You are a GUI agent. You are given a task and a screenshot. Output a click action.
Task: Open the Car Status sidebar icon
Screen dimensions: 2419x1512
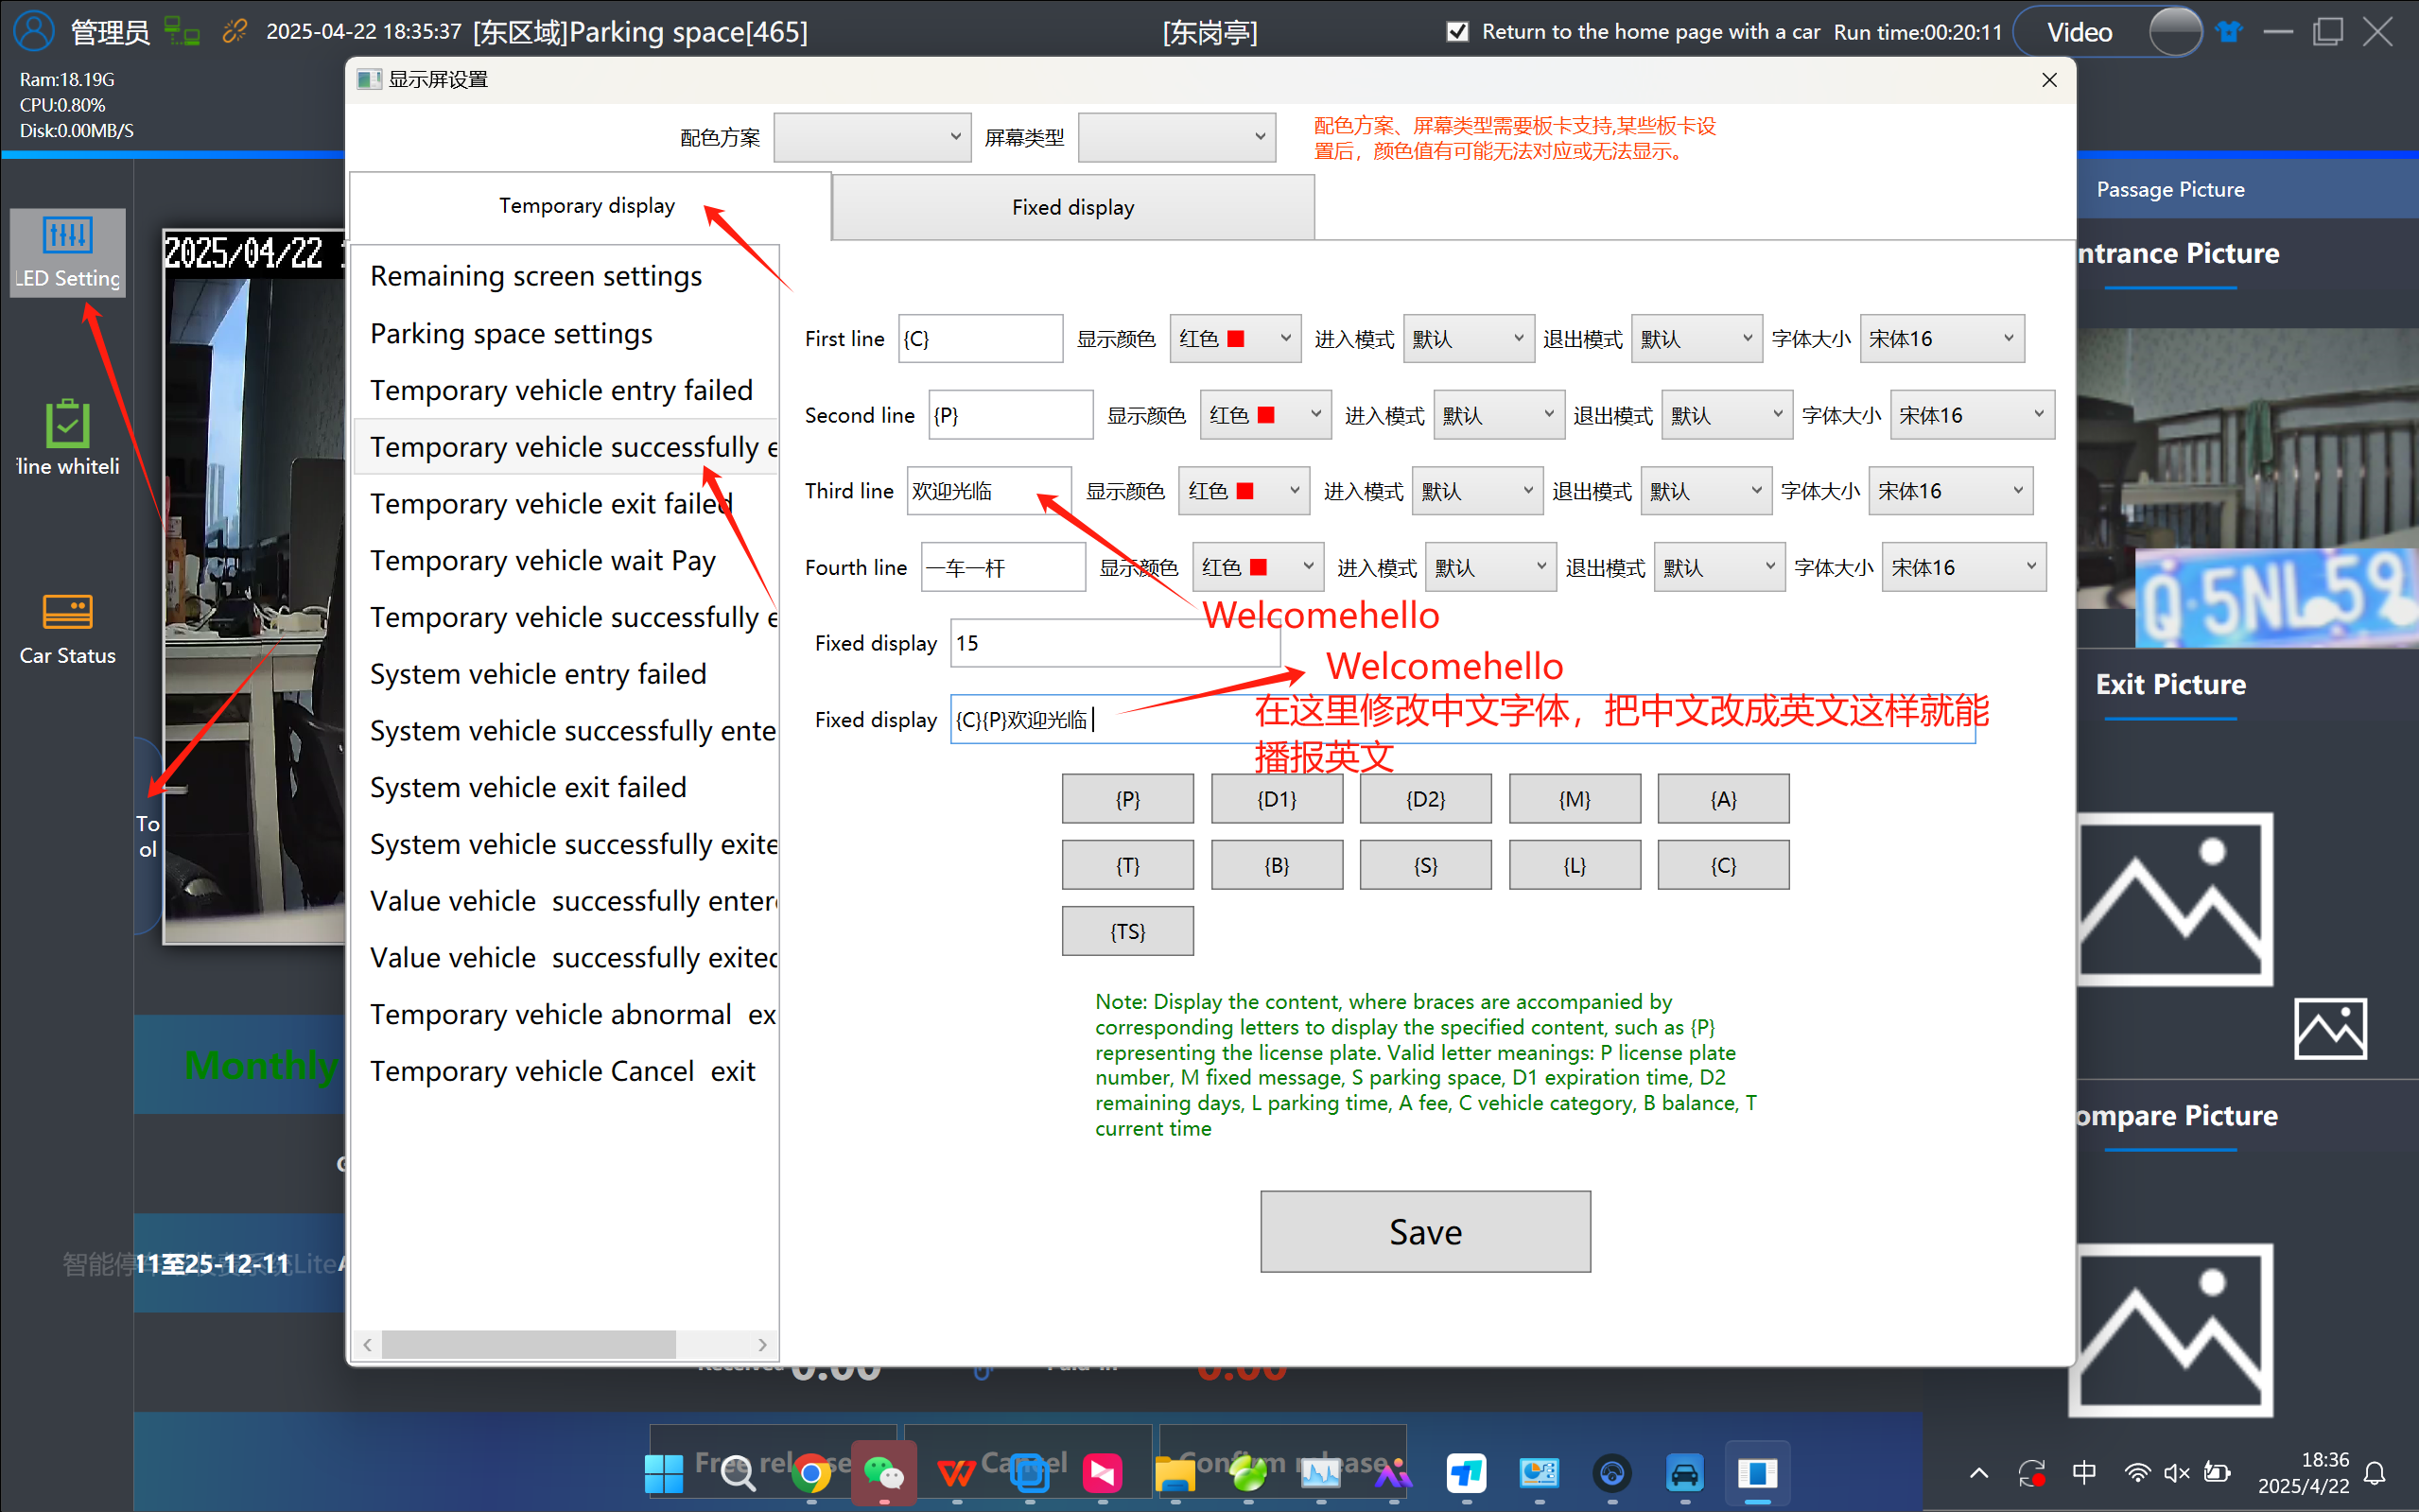[x=67, y=611]
